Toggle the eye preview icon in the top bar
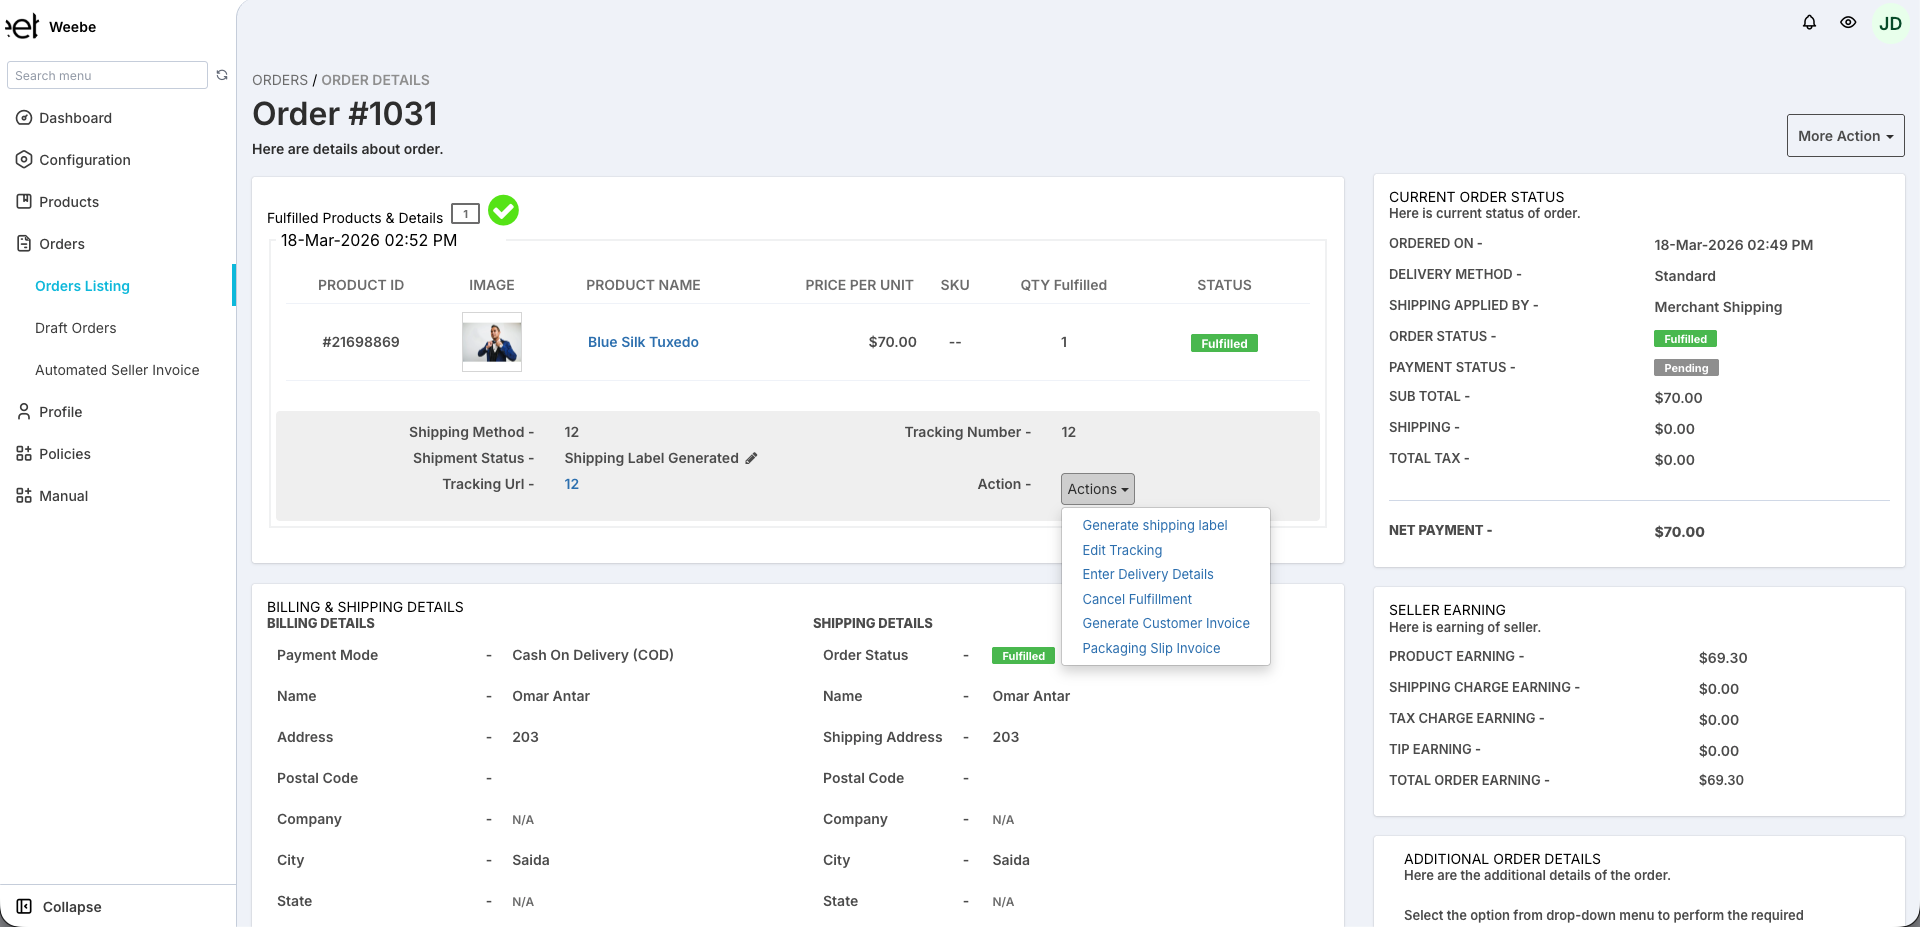Screen dimensions: 1920x927 tap(1849, 22)
